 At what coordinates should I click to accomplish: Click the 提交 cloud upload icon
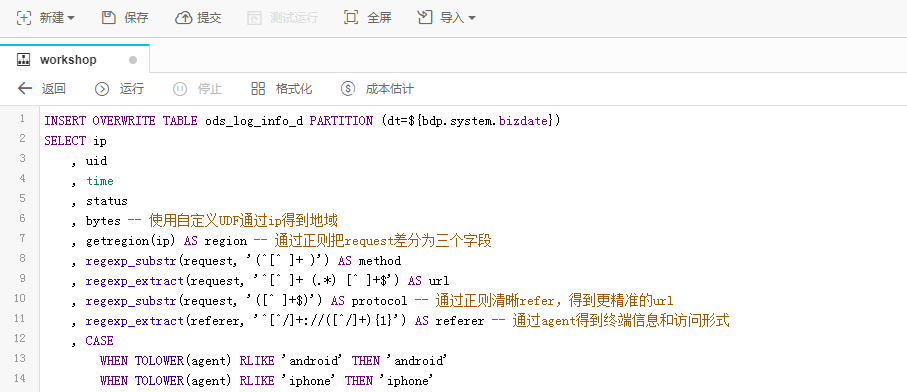(x=183, y=18)
